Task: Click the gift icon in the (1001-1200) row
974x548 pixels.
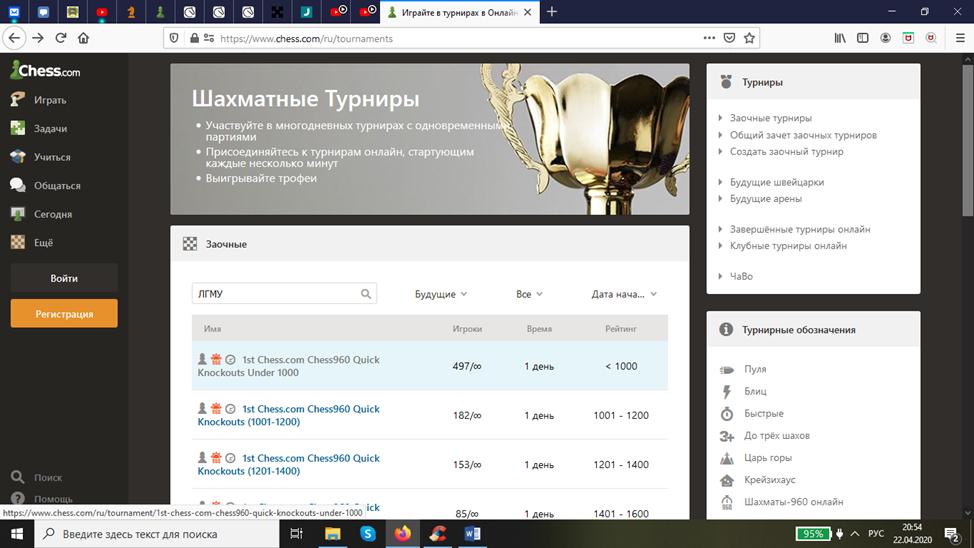Action: tap(216, 408)
